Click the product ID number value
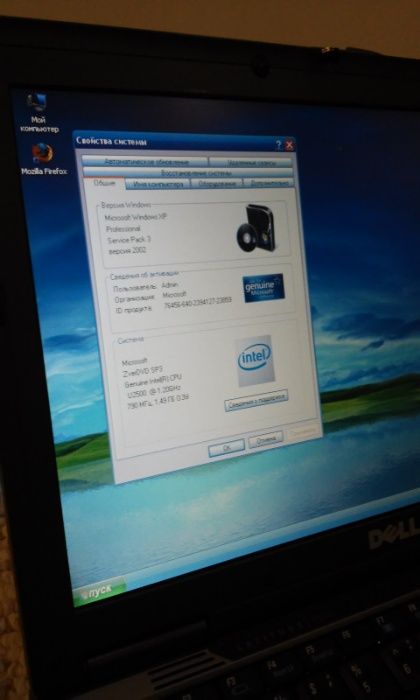Image resolution: width=420 pixels, height=700 pixels. coord(198,304)
